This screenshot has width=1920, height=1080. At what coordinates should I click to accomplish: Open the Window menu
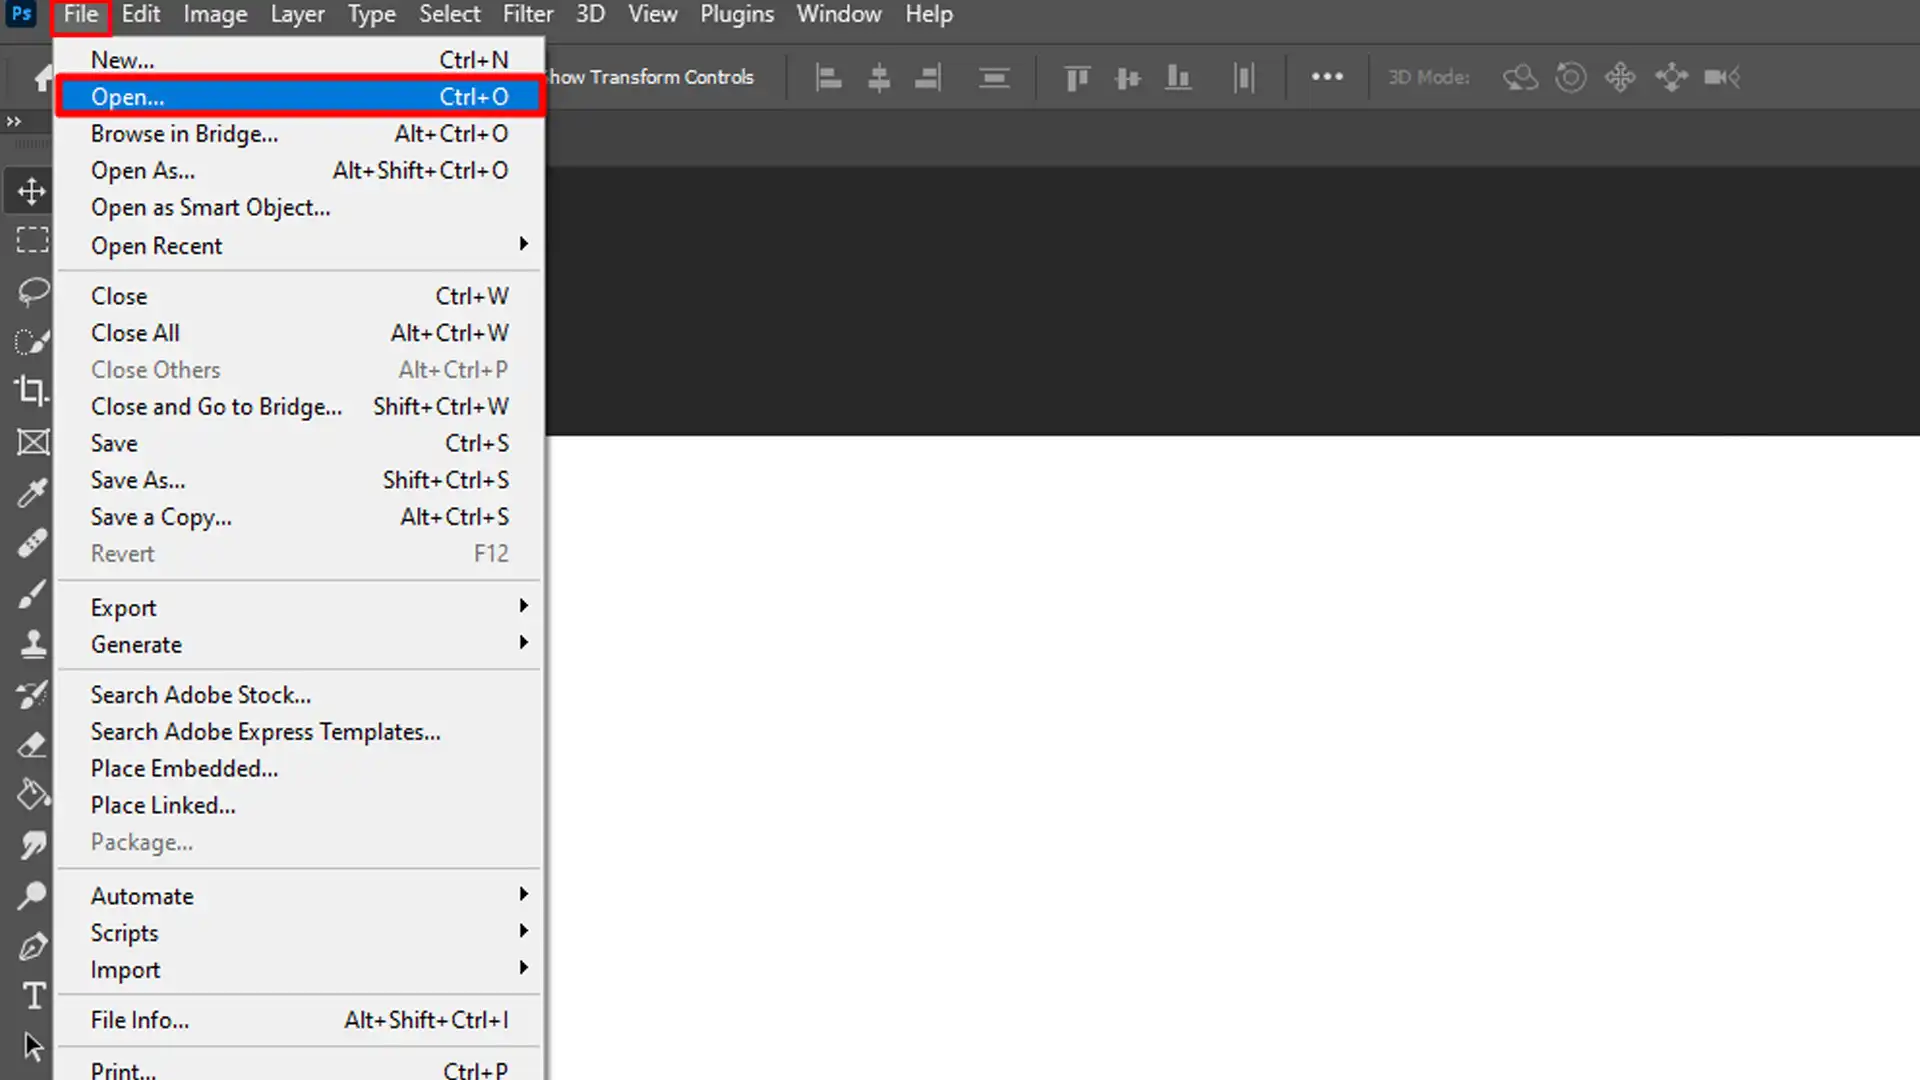click(x=839, y=15)
